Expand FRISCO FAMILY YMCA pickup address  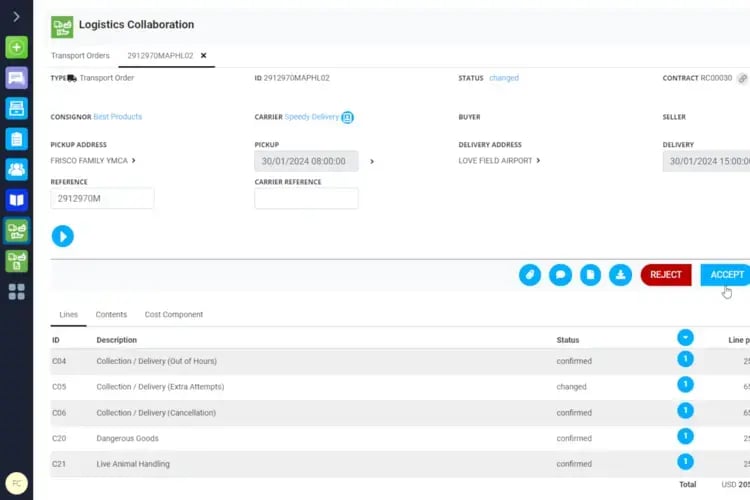coord(133,161)
